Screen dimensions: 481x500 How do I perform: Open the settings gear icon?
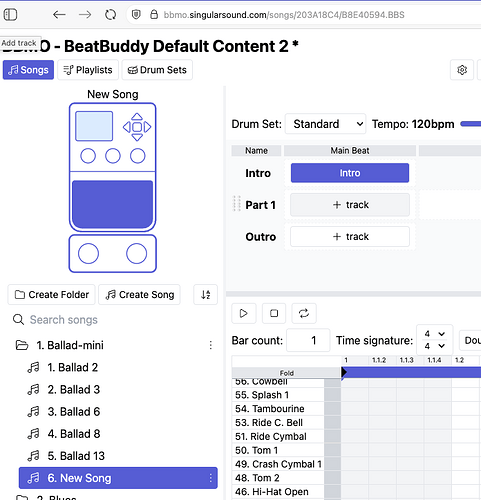[x=462, y=70]
